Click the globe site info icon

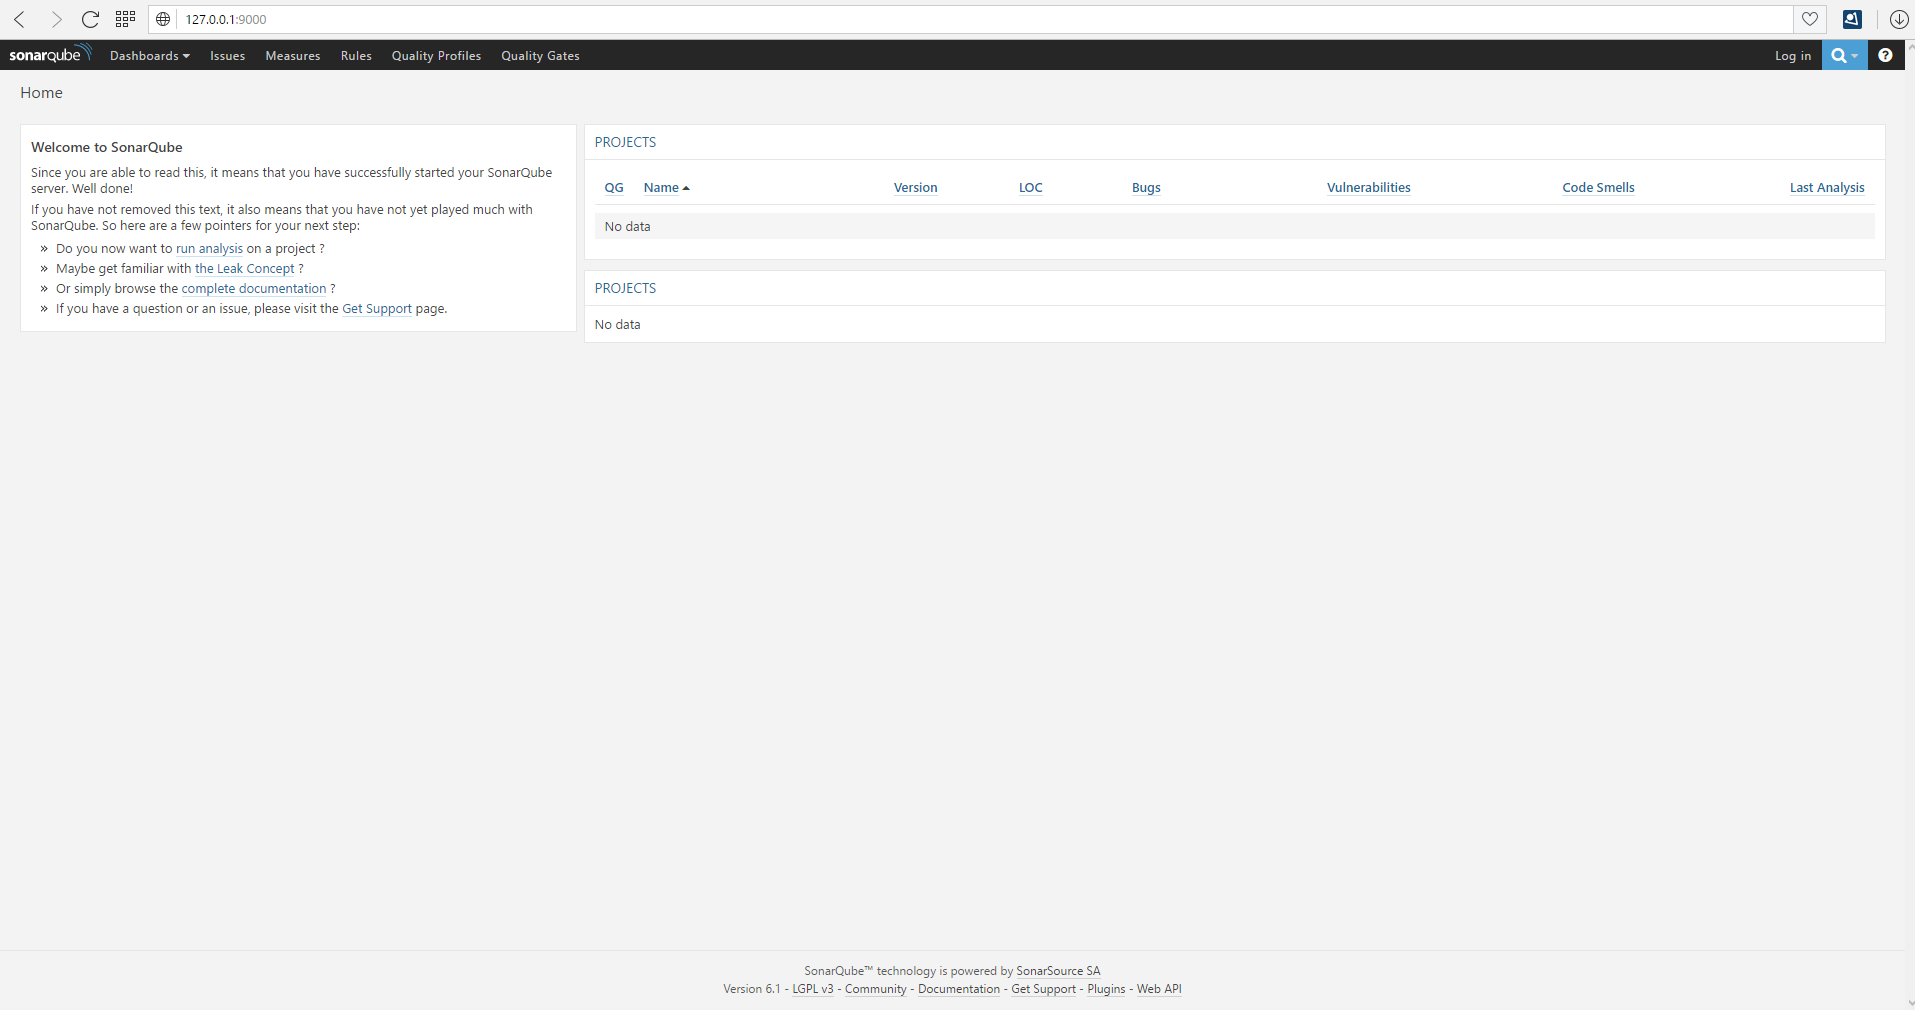click(163, 19)
